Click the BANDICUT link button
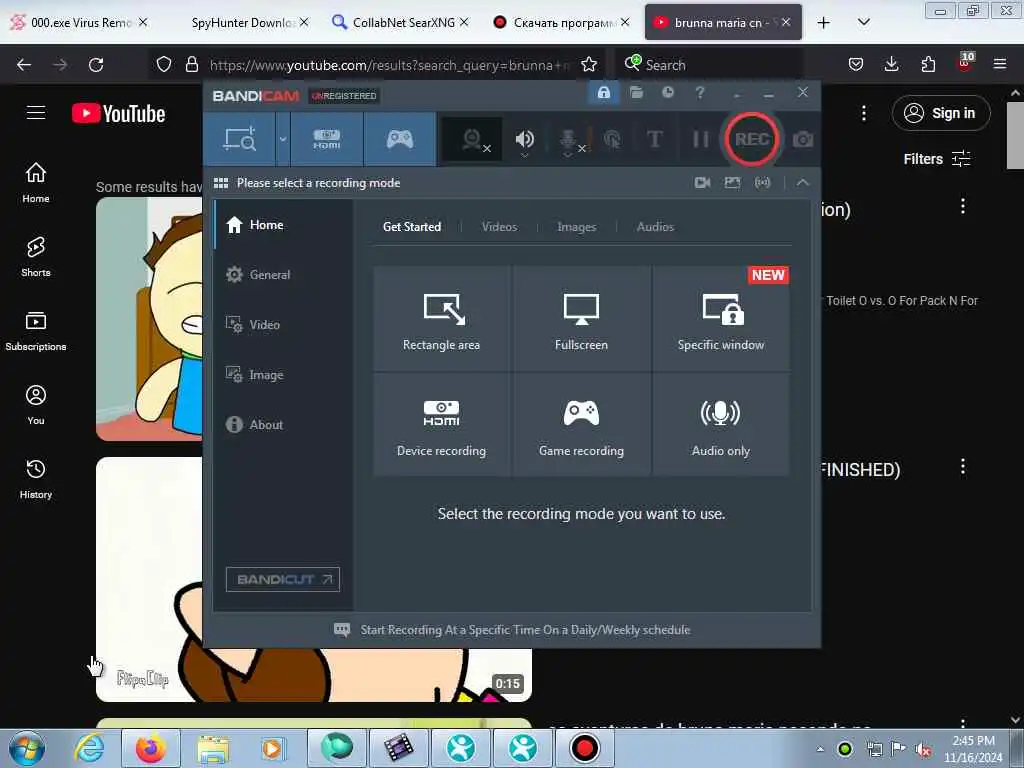The width and height of the screenshot is (1024, 768). (x=283, y=579)
